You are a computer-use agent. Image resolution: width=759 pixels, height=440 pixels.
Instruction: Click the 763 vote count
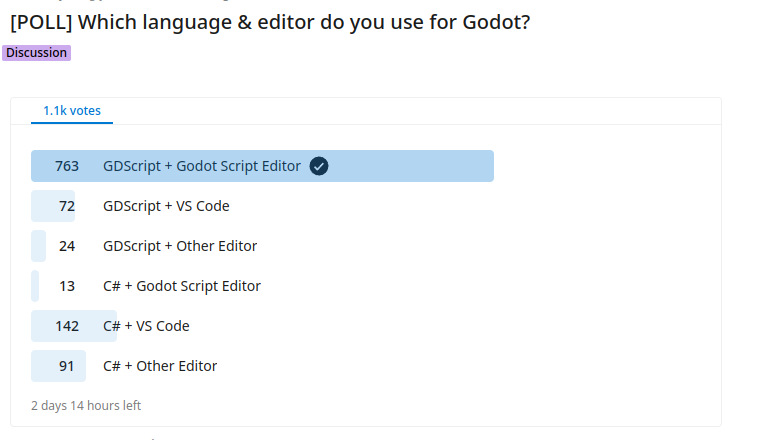67,166
